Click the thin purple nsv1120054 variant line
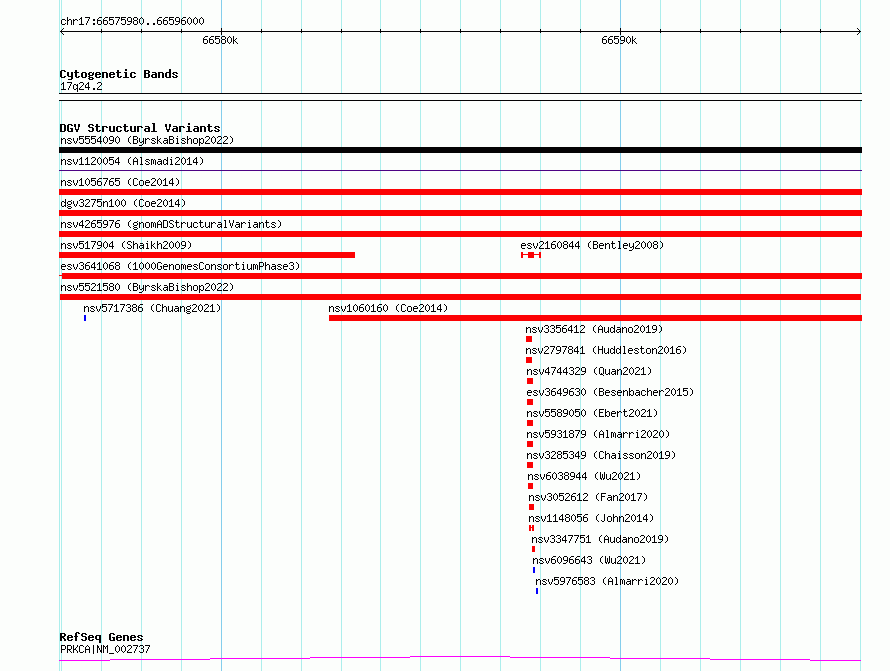Image resolution: width=890 pixels, height=671 pixels. [460, 170]
